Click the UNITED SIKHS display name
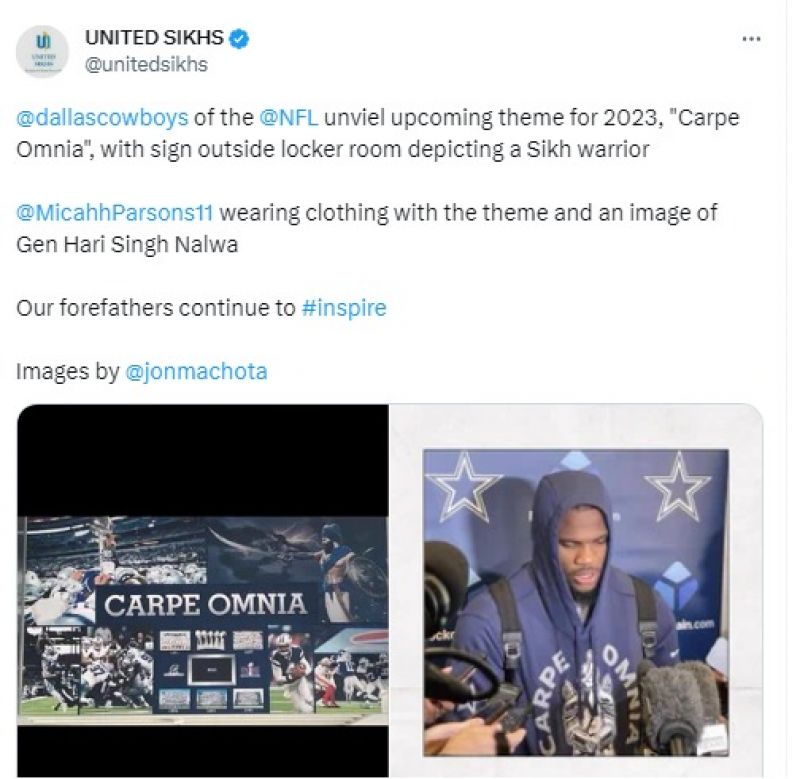 tap(154, 38)
